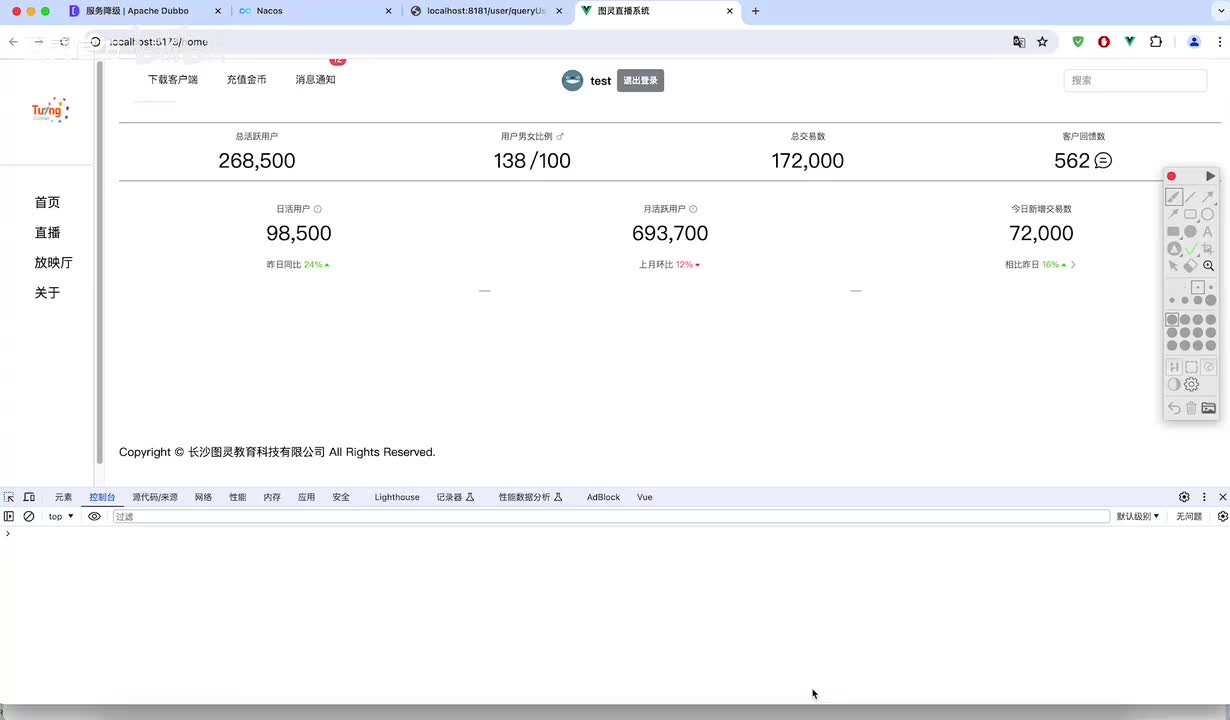Toggle the console sidebar panel
The image size is (1230, 720).
tap(9, 516)
